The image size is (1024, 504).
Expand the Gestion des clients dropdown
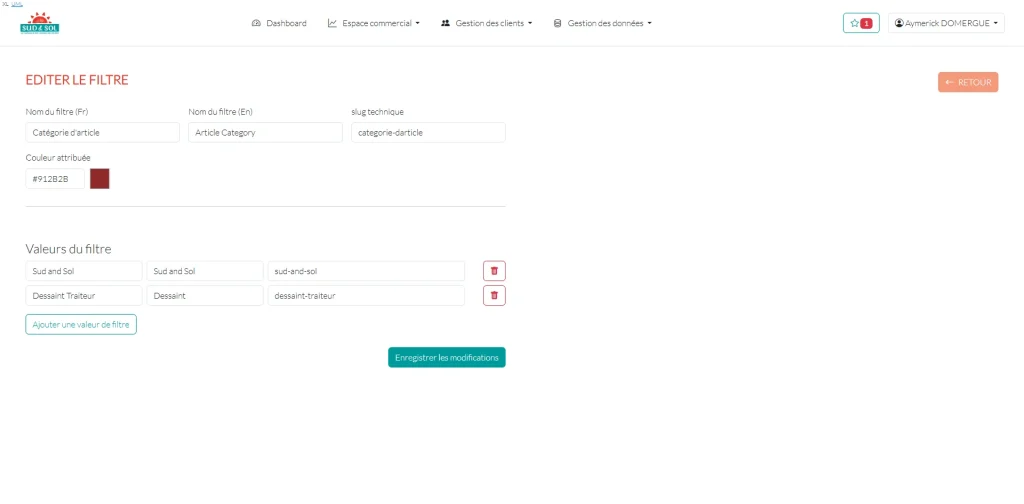pos(487,23)
